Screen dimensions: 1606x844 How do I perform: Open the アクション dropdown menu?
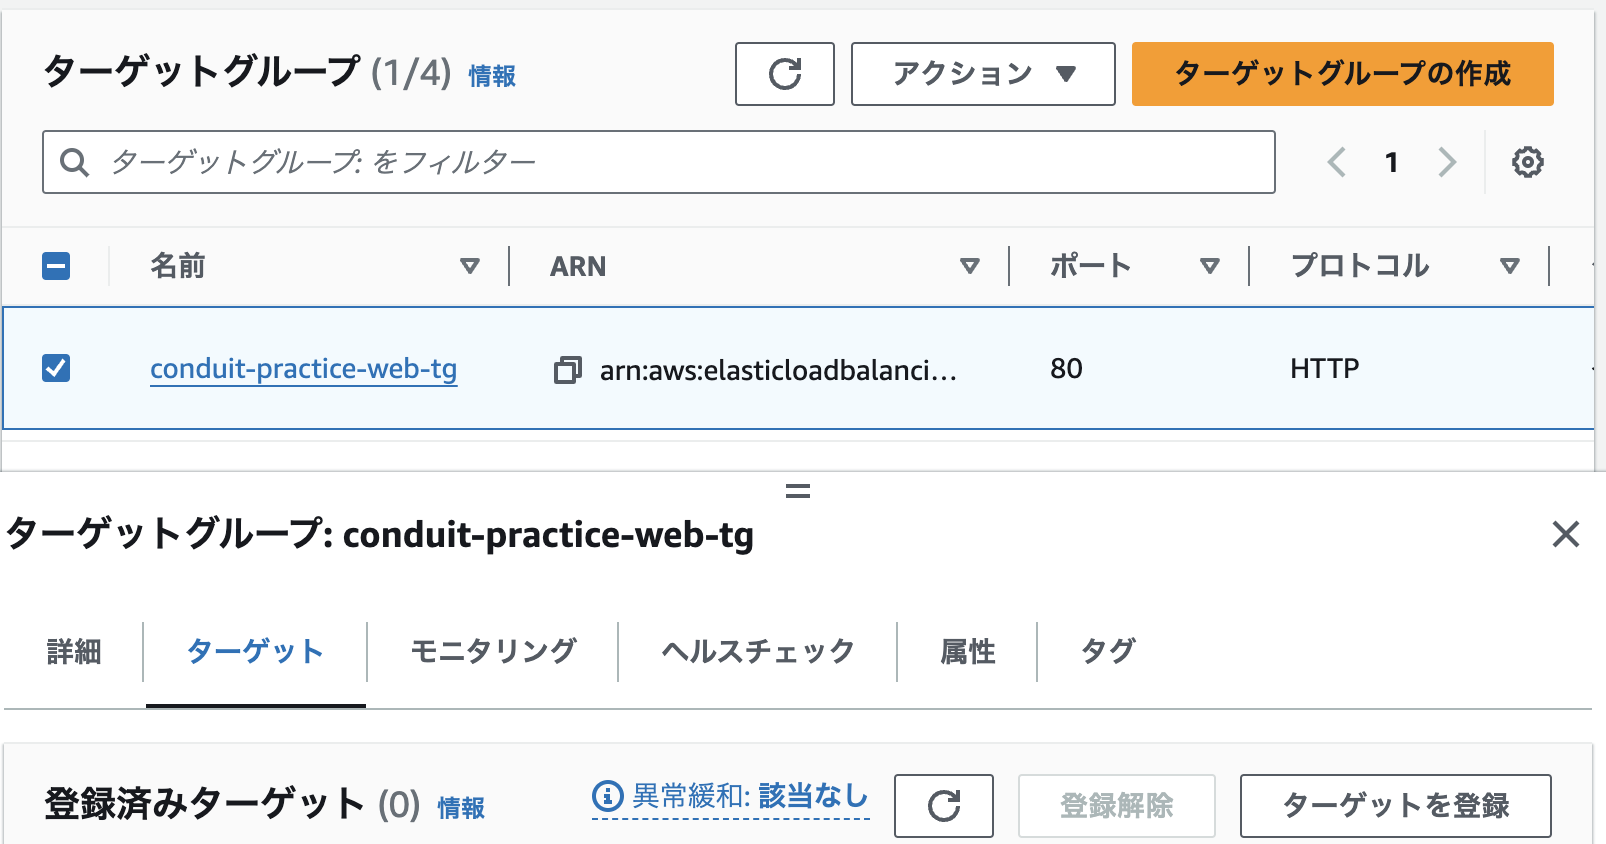pos(982,73)
